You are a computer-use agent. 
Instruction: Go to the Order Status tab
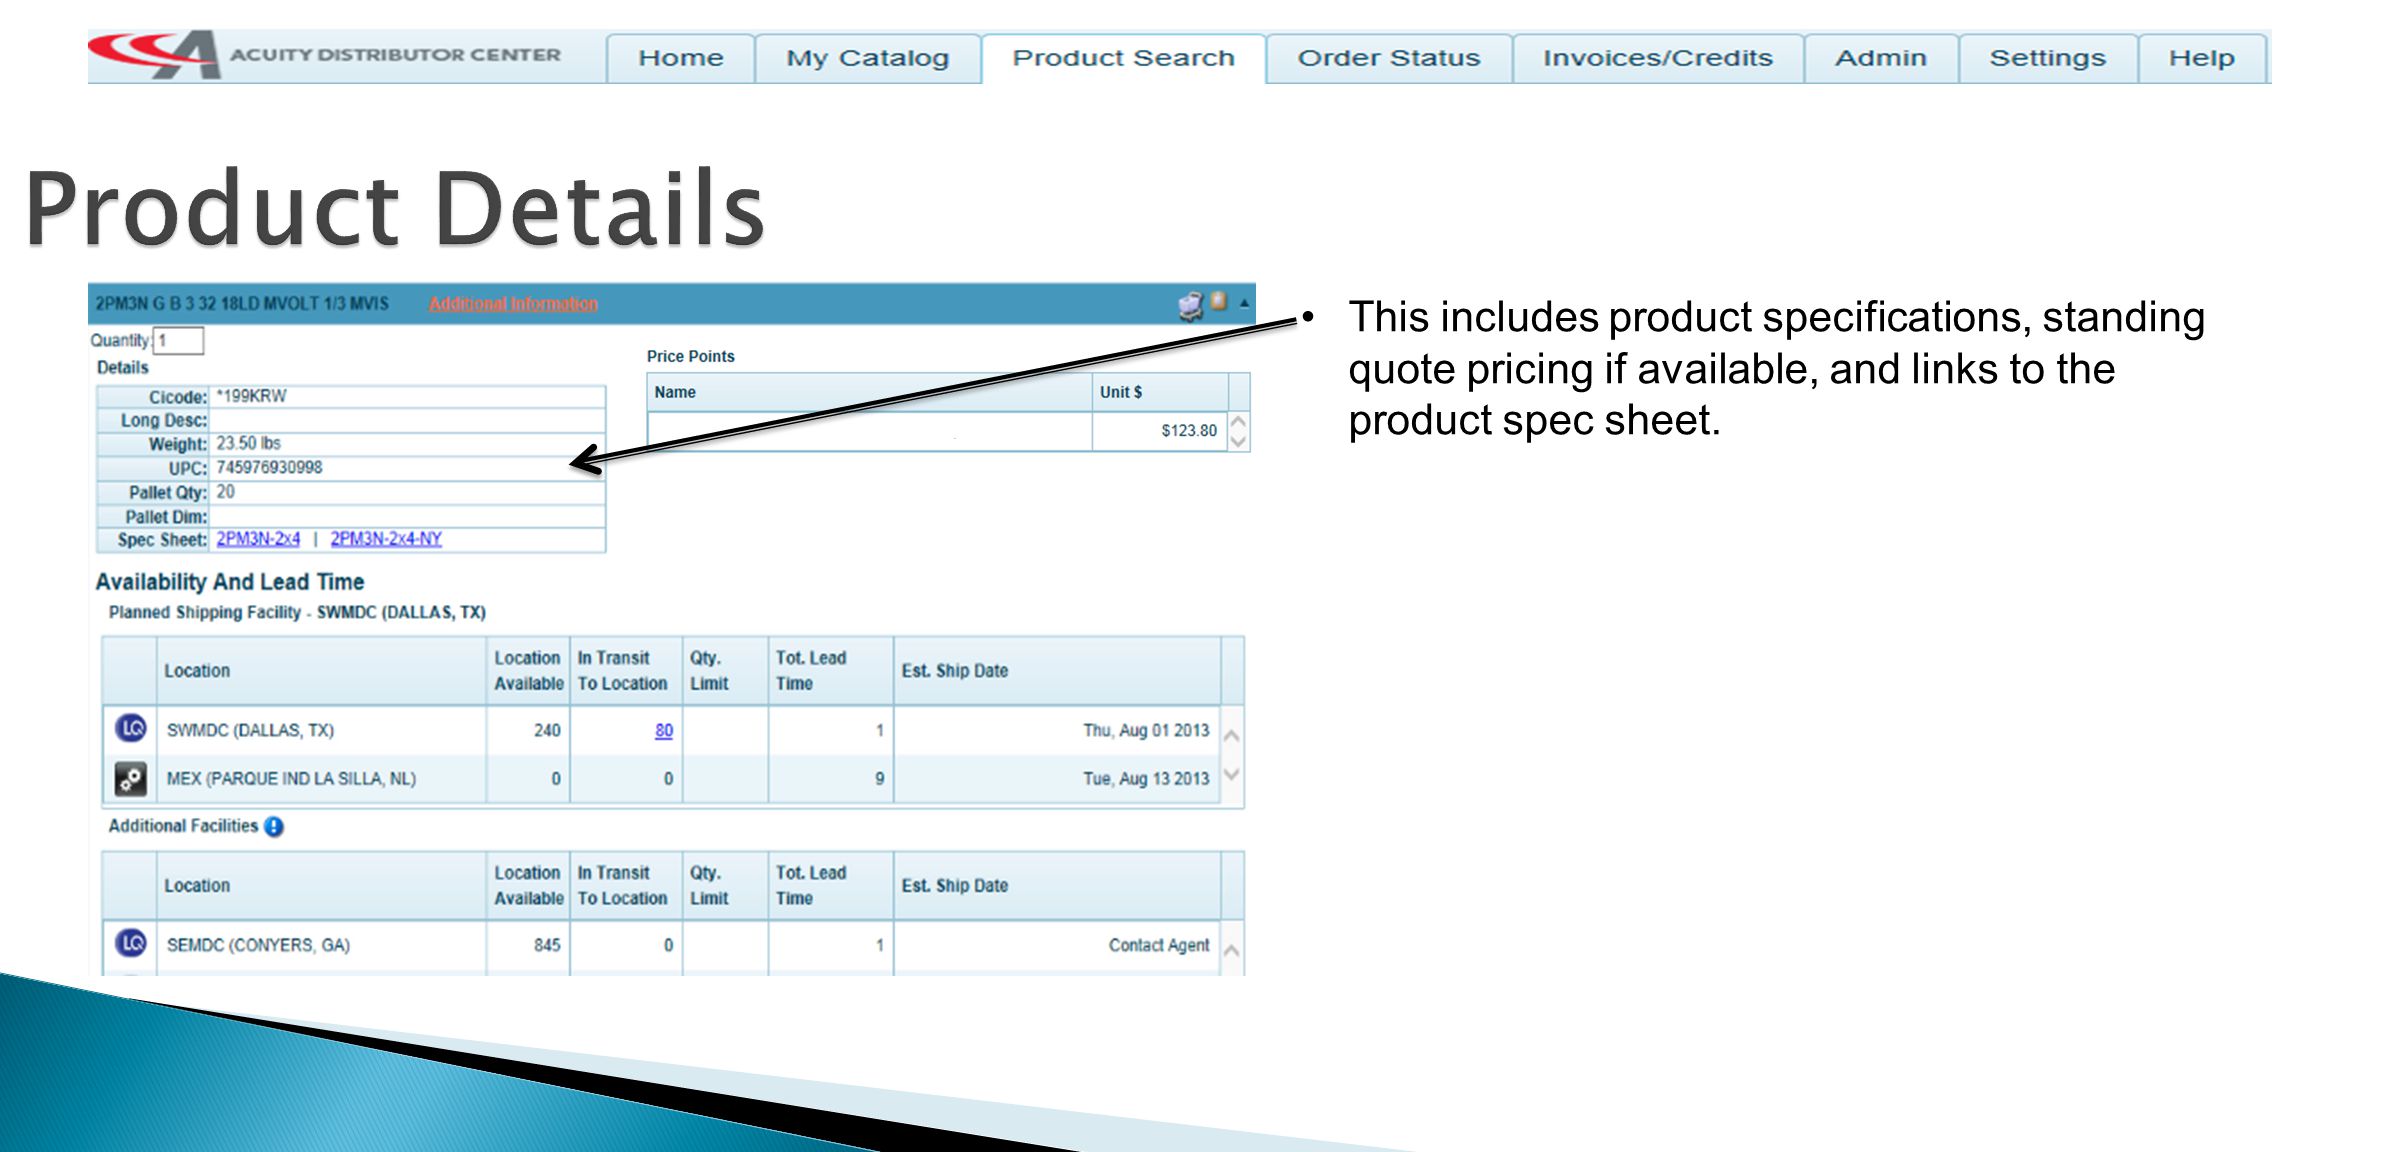pyautogui.click(x=1388, y=58)
